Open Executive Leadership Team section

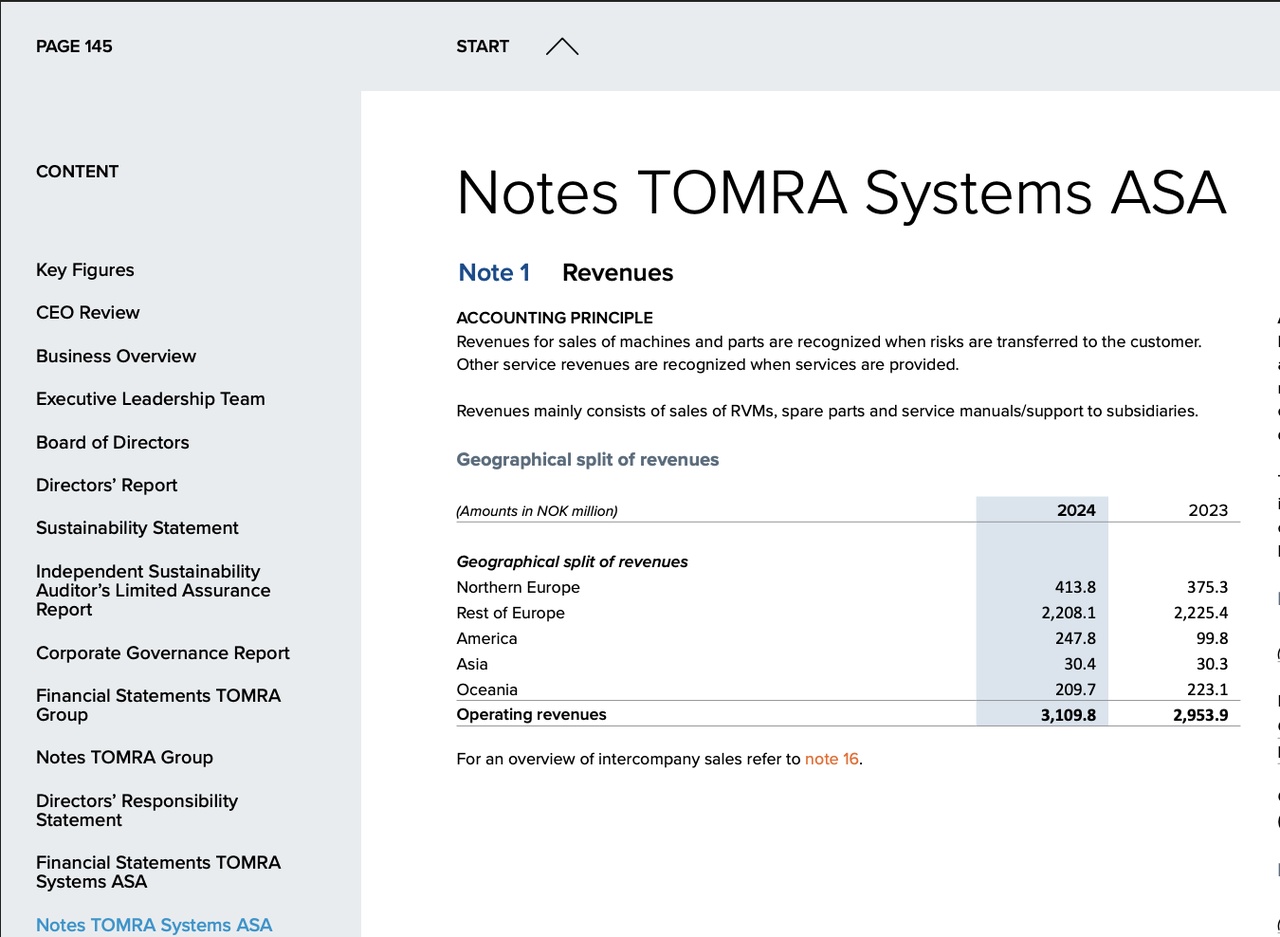coord(151,399)
